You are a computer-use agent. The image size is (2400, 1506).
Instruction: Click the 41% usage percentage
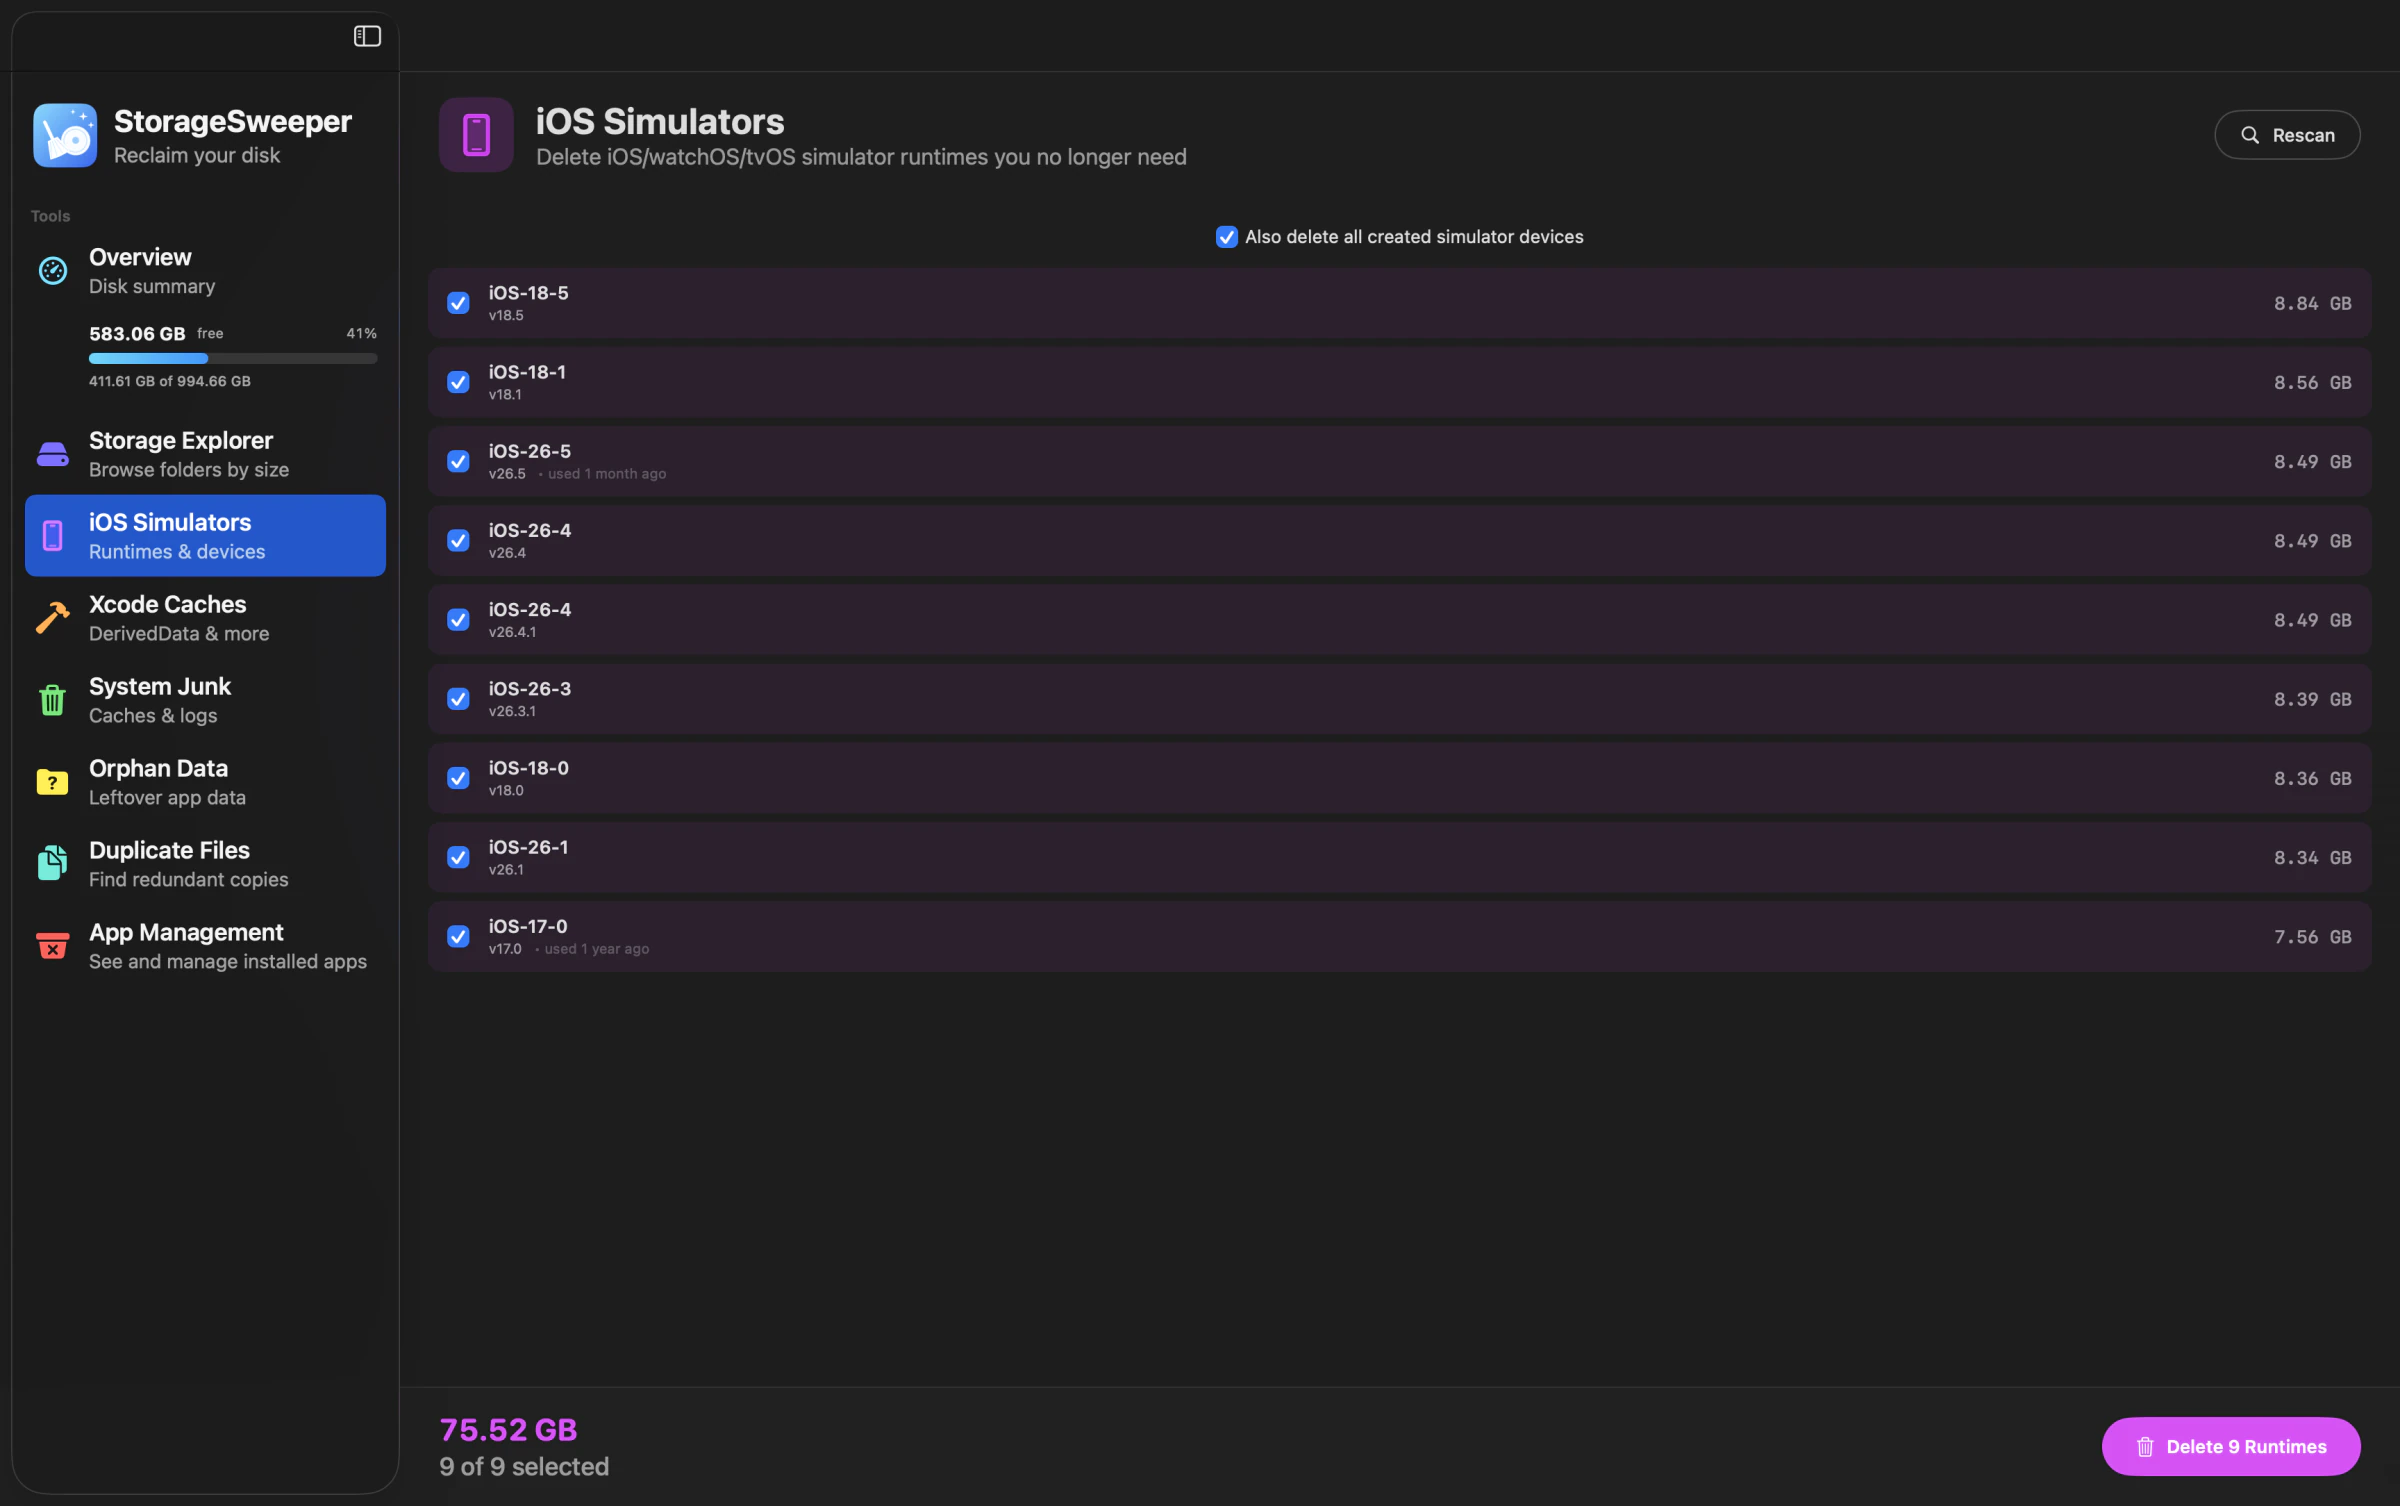point(362,333)
